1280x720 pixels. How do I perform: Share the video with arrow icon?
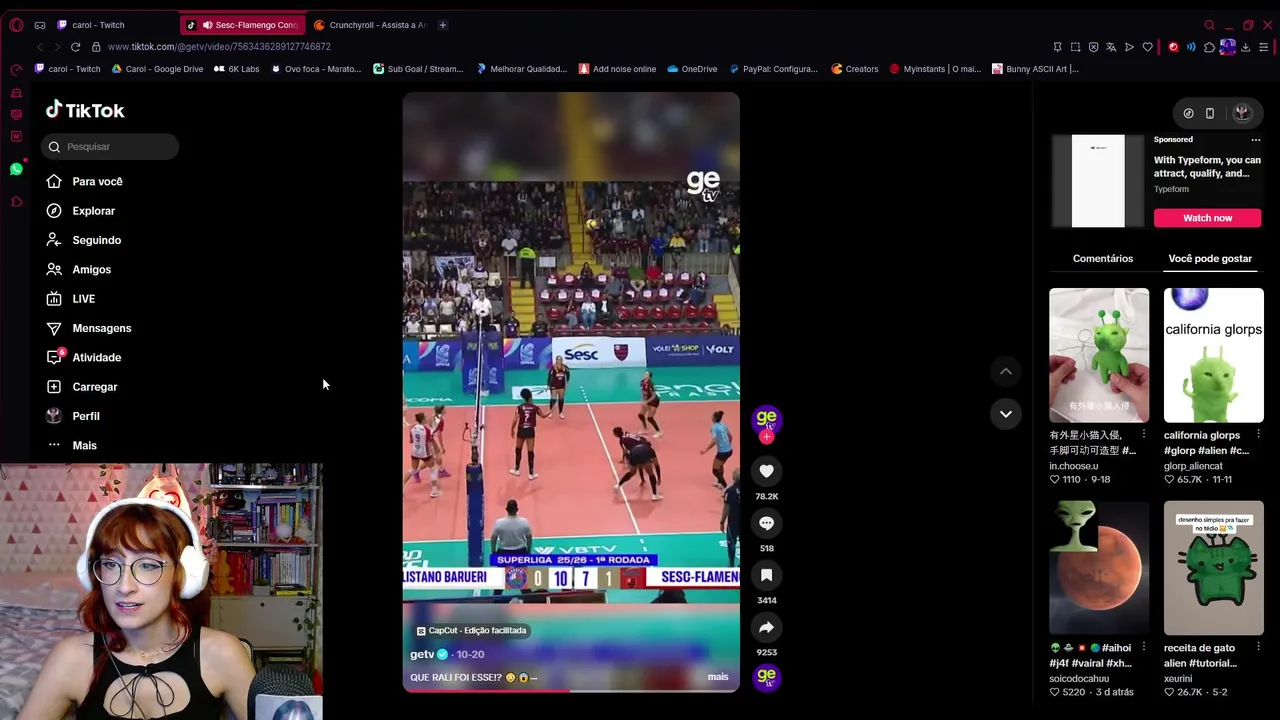[766, 627]
